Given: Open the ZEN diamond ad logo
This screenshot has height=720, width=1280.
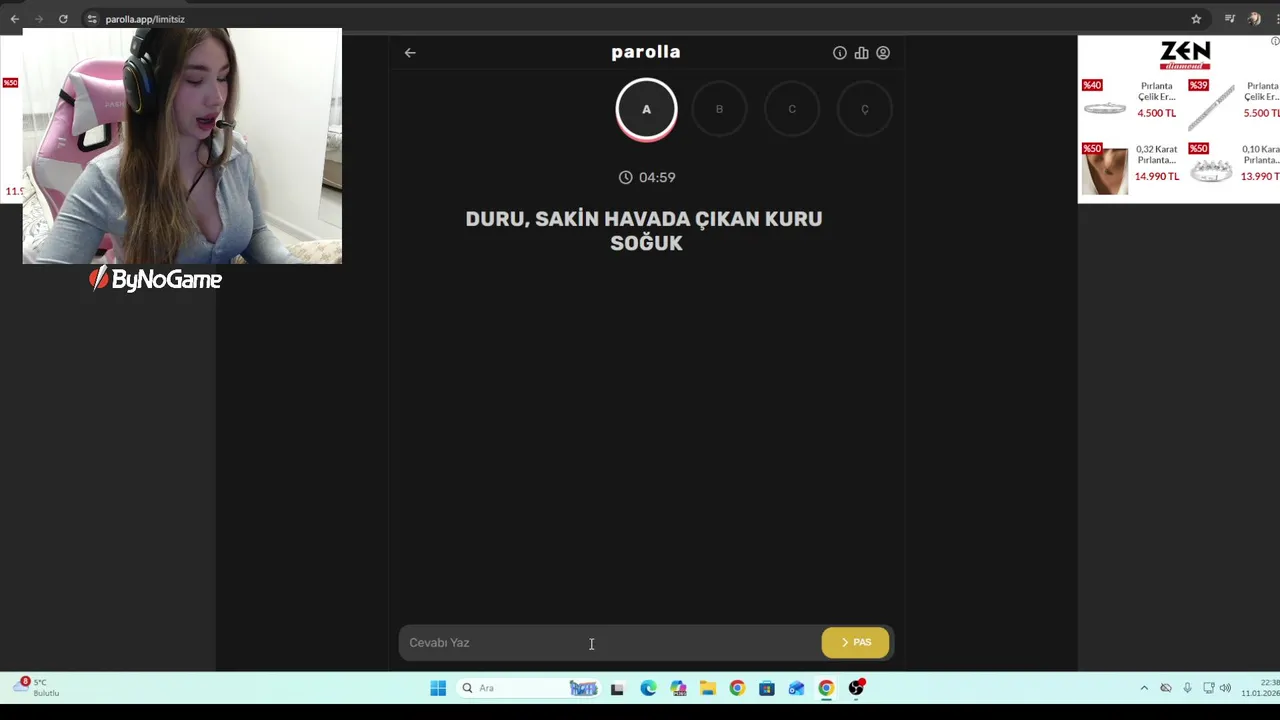Looking at the screenshot, I should pyautogui.click(x=1185, y=55).
